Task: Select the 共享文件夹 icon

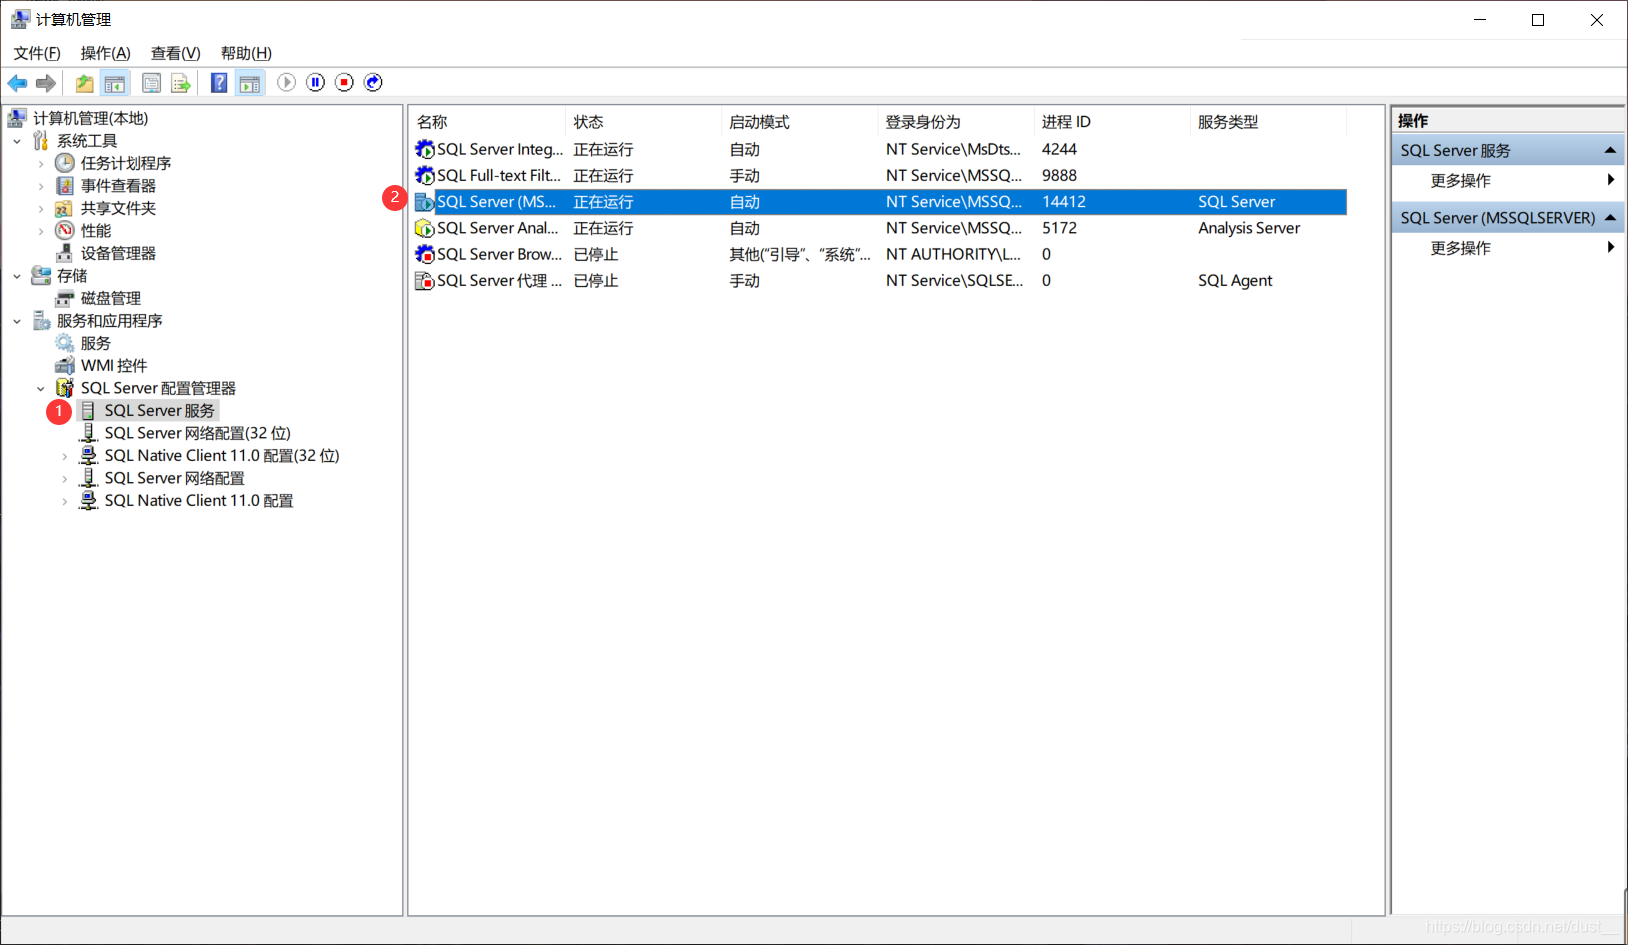Action: point(65,208)
